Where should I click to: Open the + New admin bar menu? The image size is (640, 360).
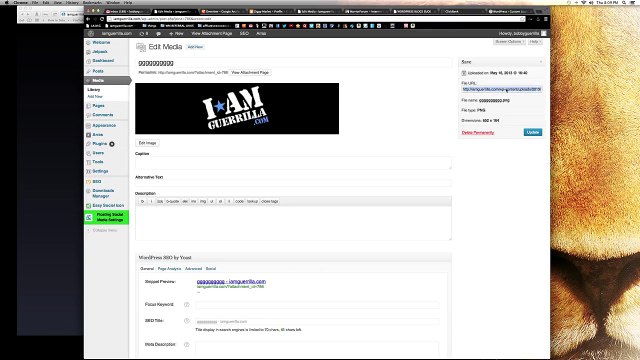tap(176, 33)
